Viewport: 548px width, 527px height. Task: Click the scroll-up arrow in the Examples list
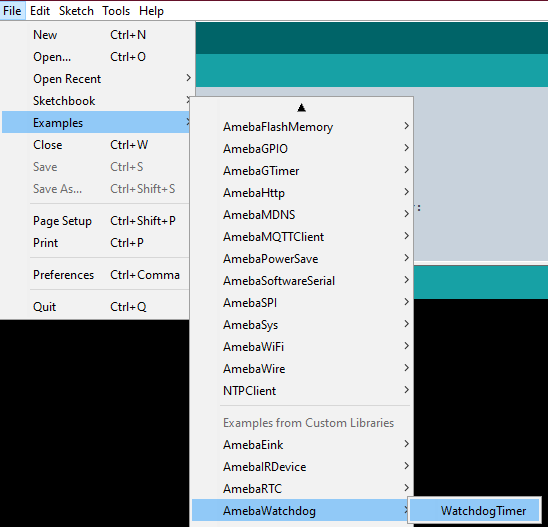coord(302,108)
